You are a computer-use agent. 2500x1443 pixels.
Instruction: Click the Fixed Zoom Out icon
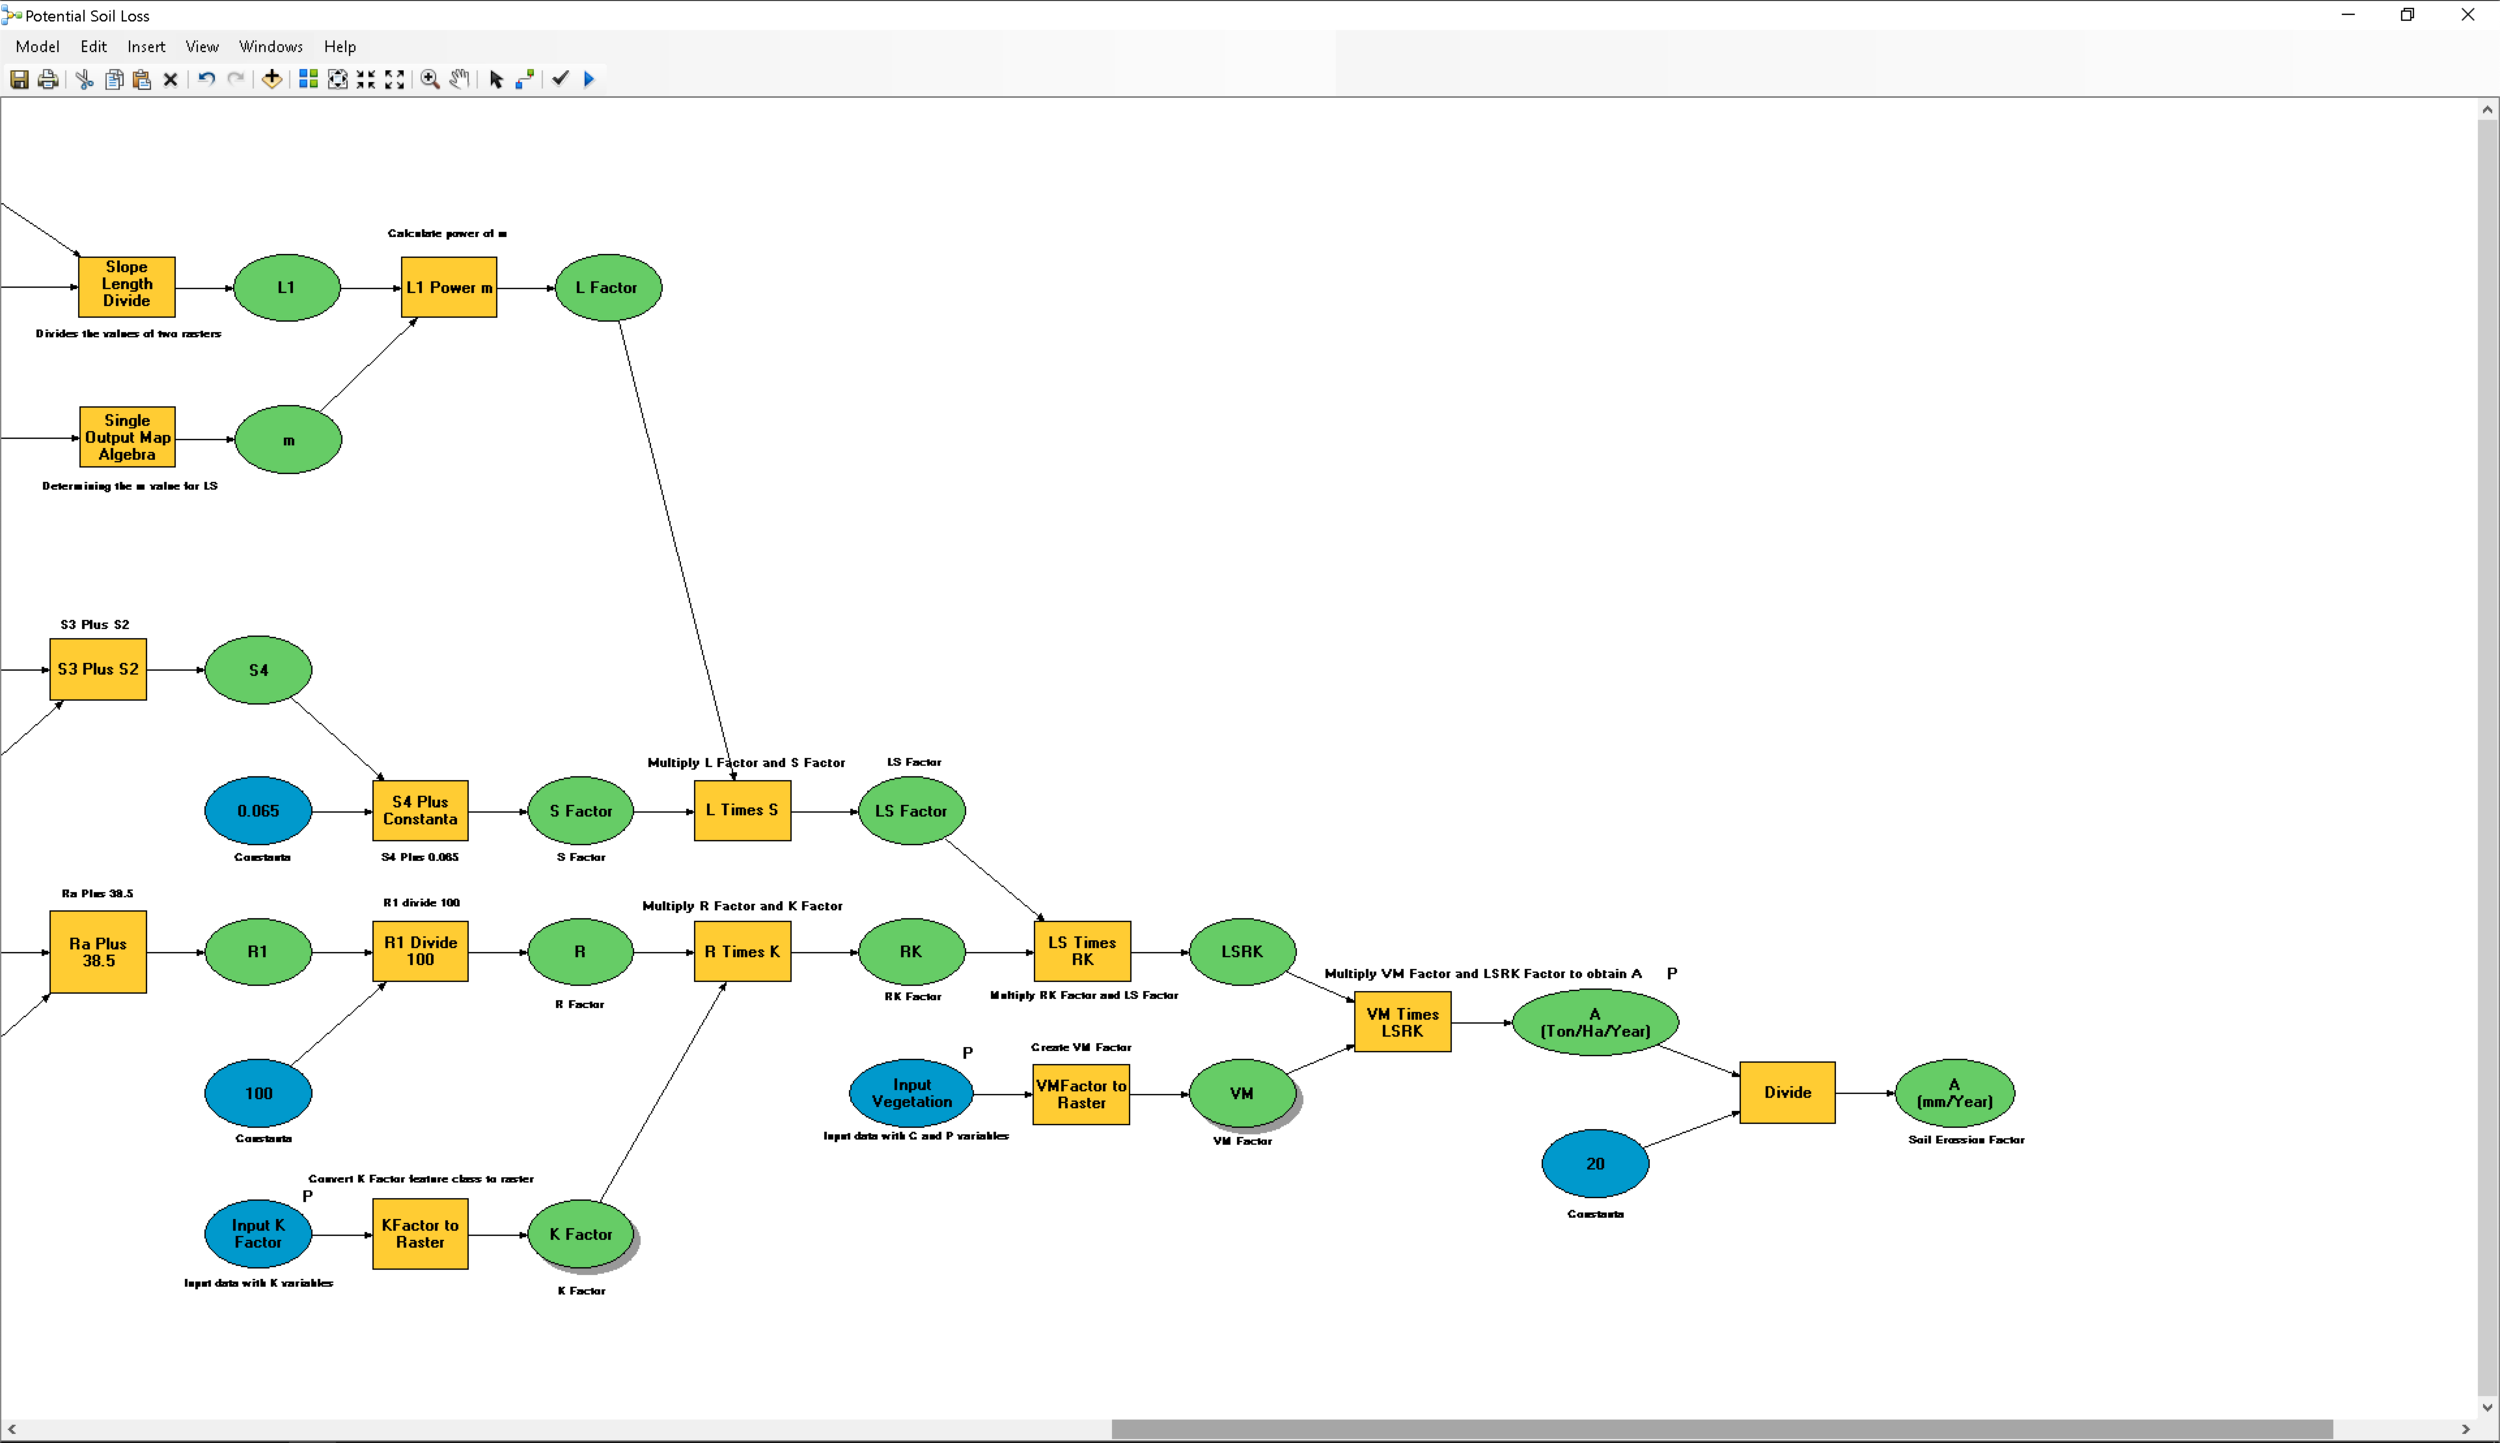[395, 79]
